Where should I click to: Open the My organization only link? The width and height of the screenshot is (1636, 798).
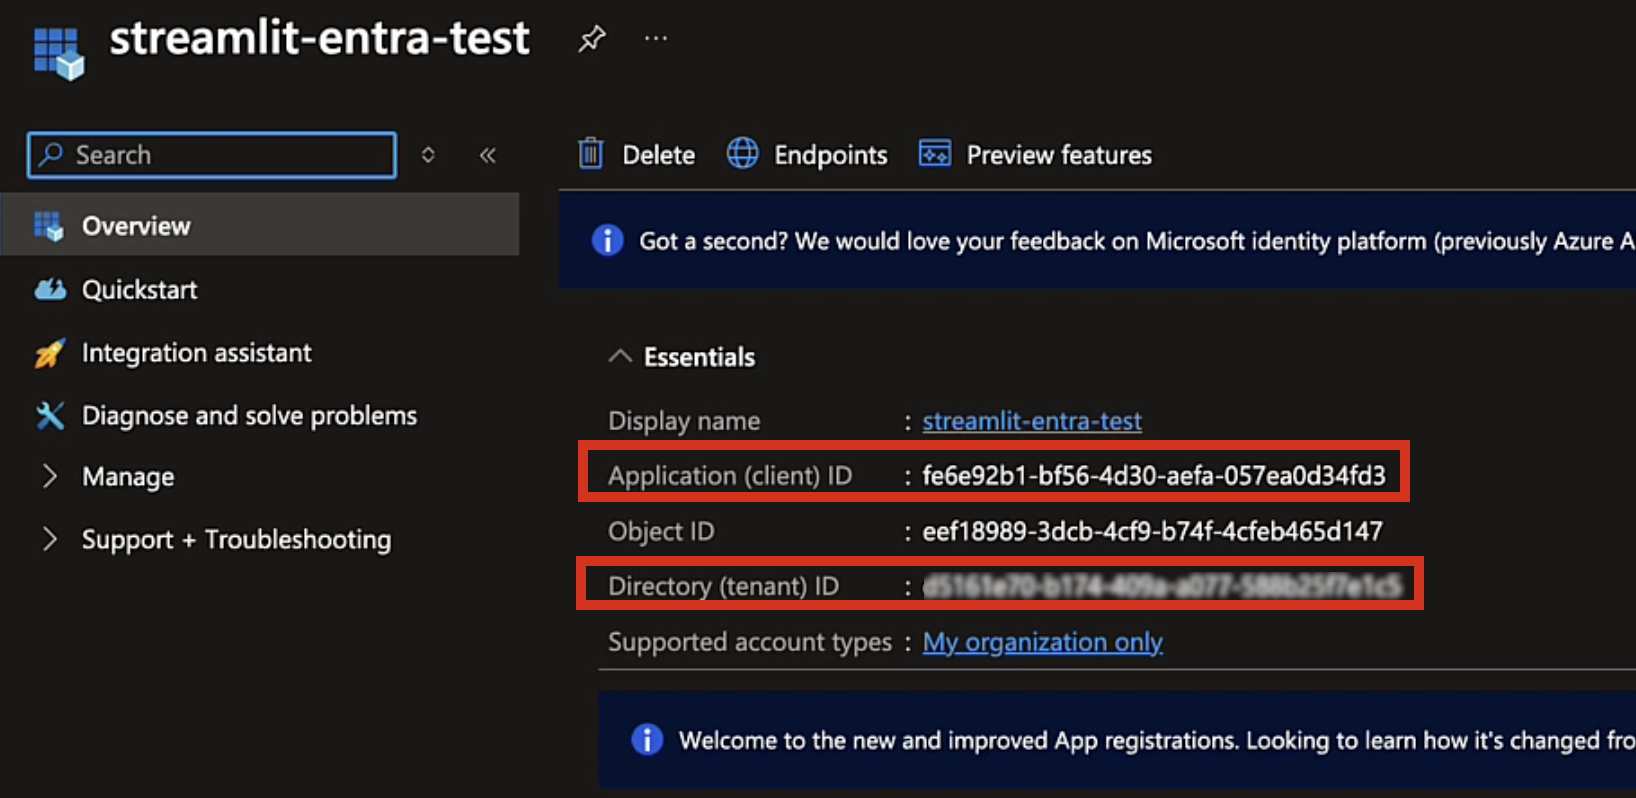point(1042,642)
